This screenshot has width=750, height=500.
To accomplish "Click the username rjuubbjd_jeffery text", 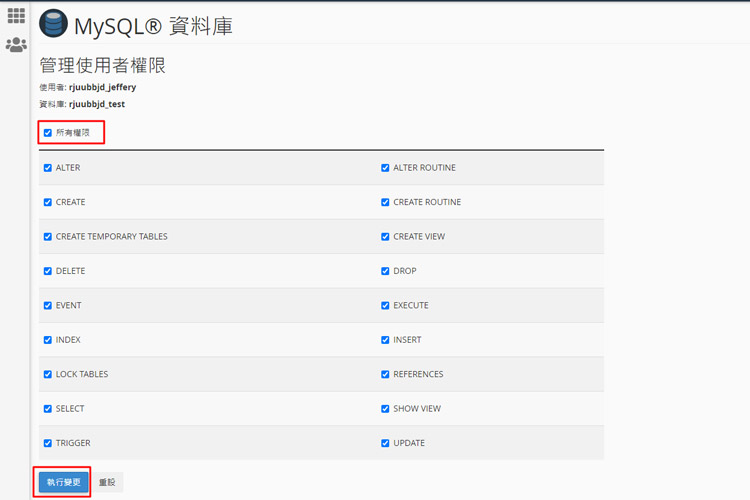I will [x=102, y=87].
